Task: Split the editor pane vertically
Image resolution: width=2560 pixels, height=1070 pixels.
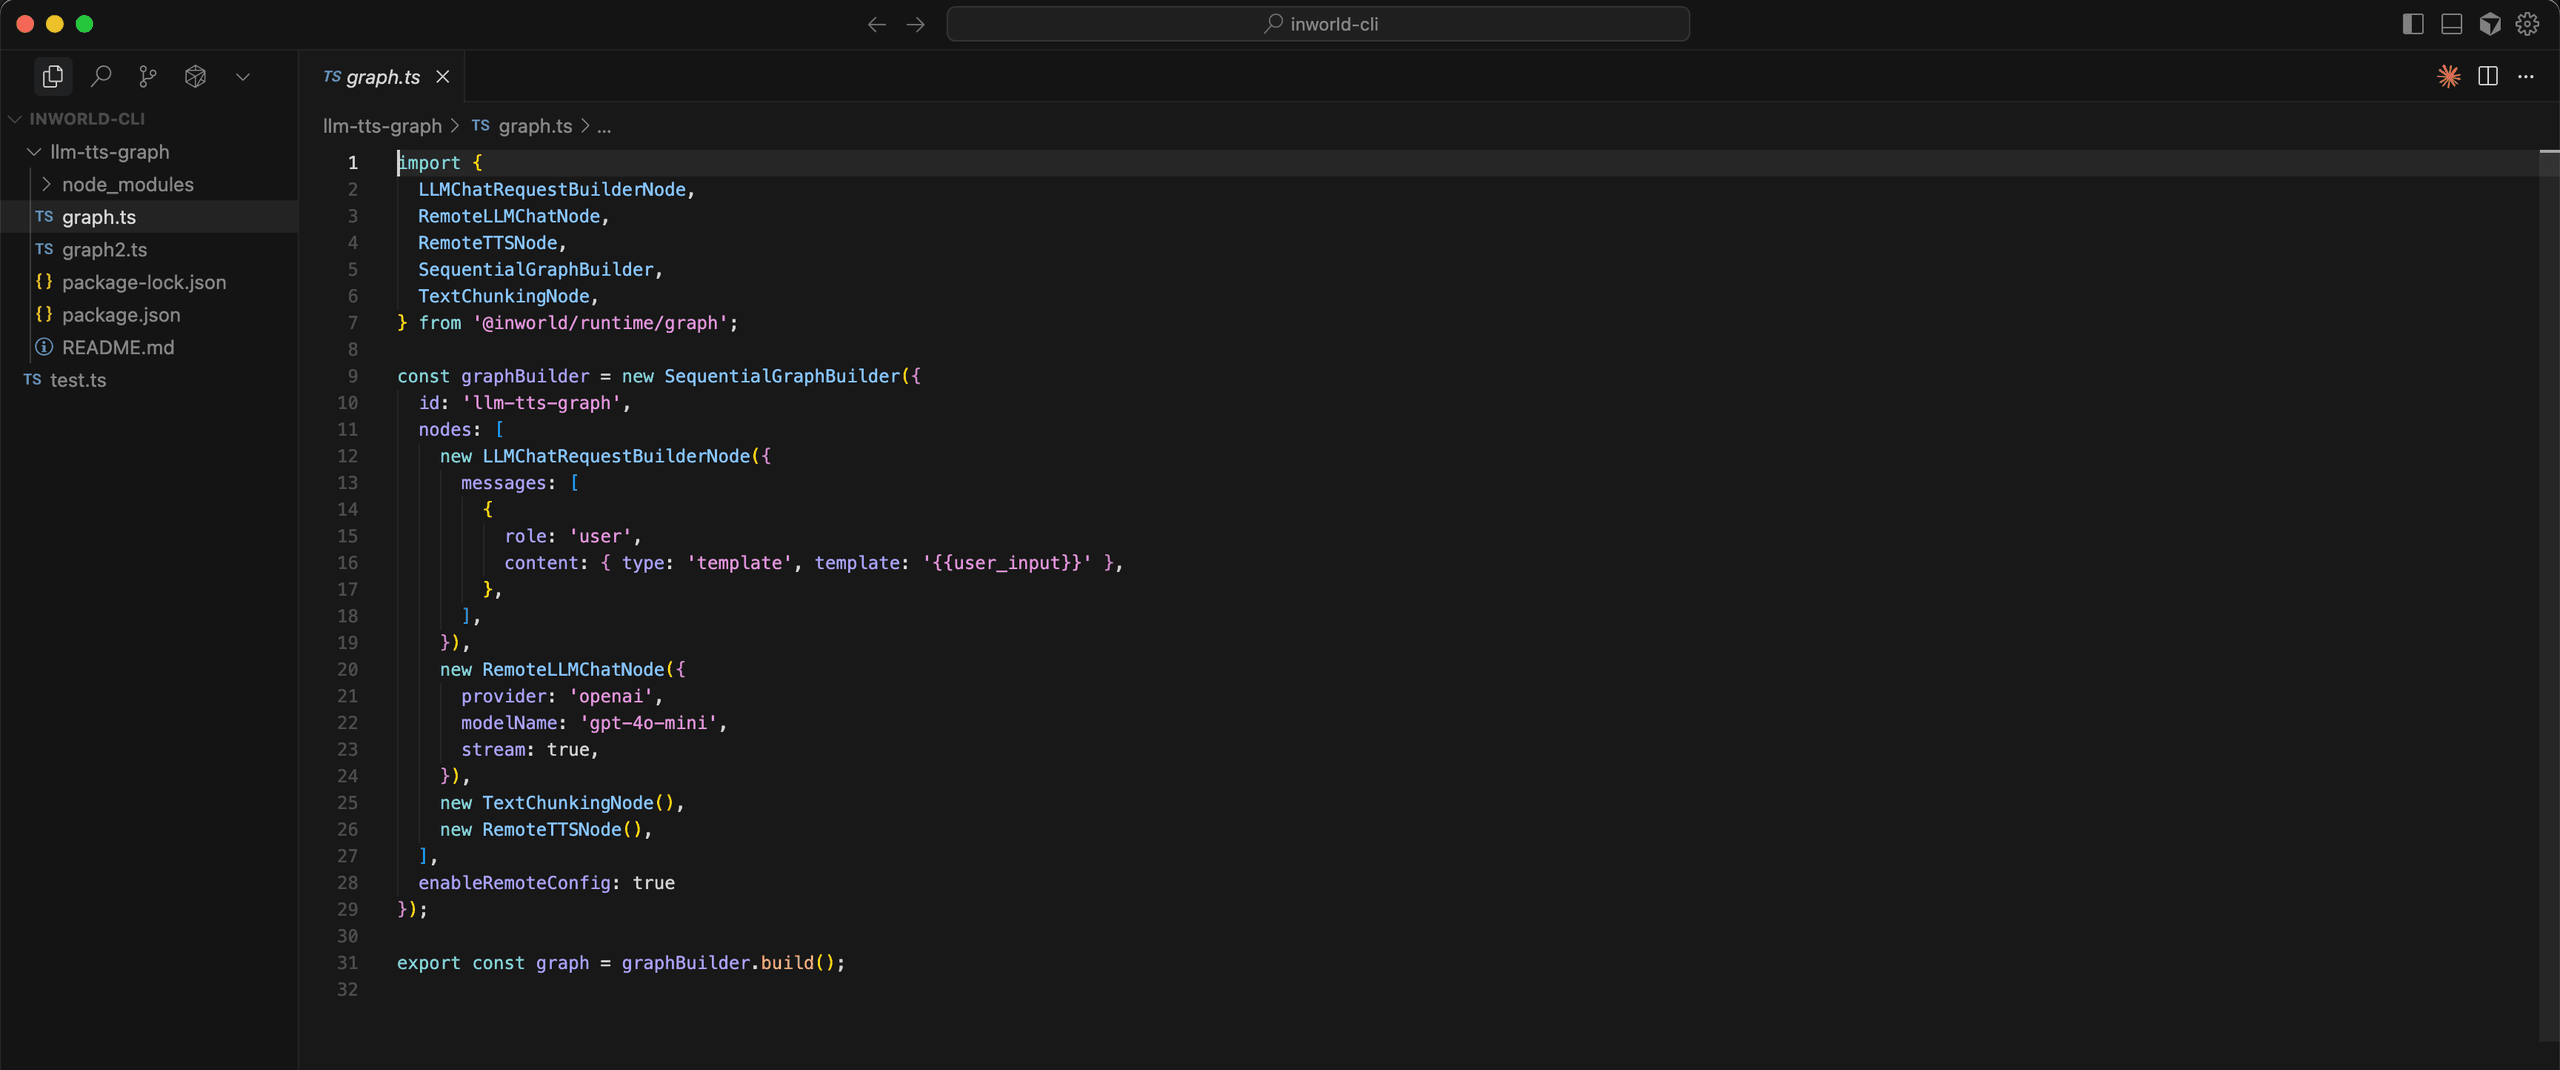Action: tap(2487, 76)
